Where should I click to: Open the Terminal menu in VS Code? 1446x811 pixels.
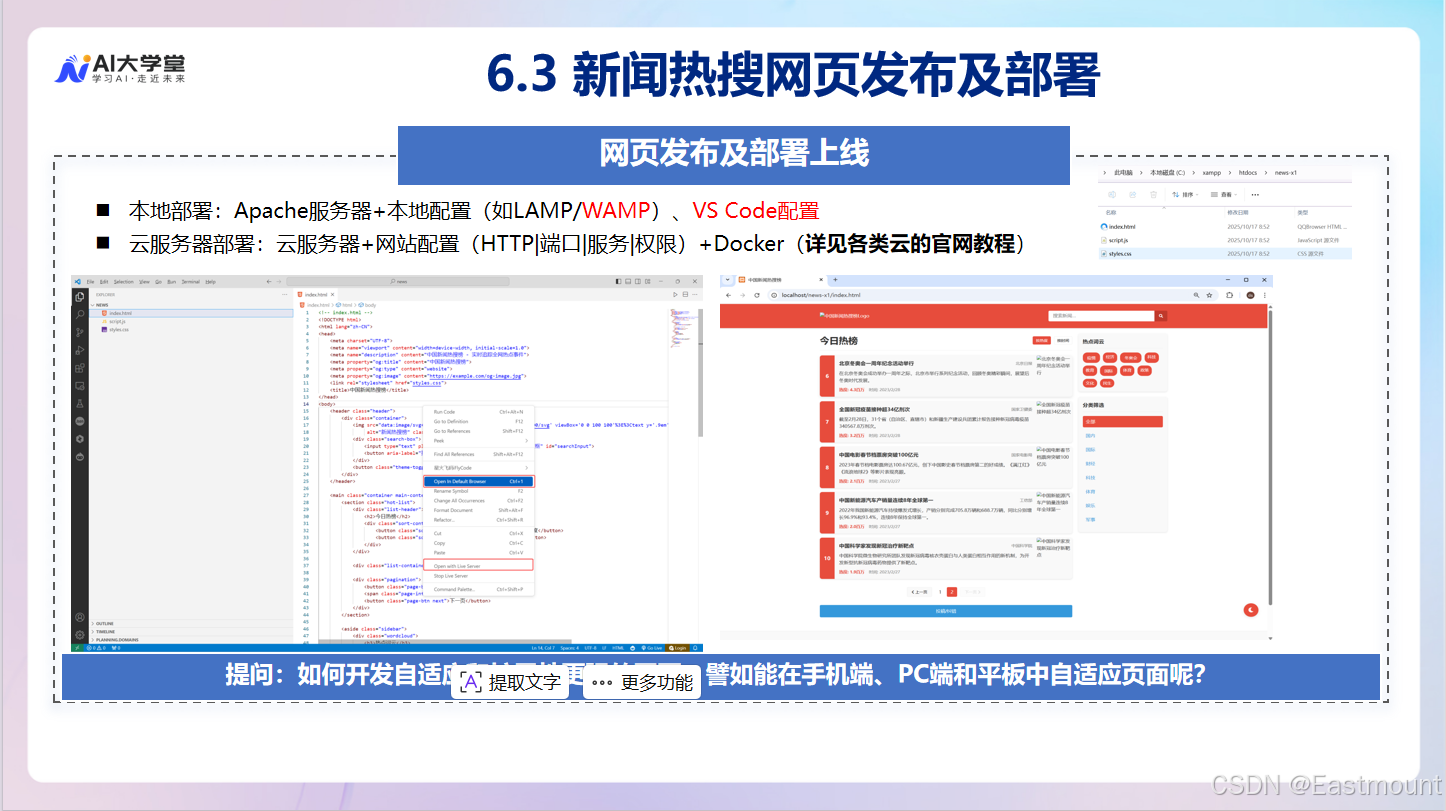pos(190,283)
